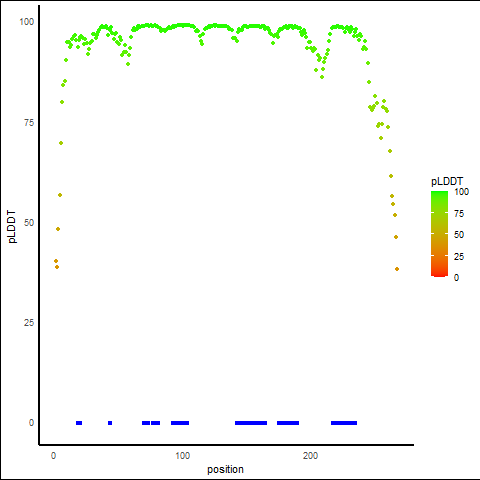The image size is (480, 480).
Task: Click the y-axis tick label 50
Action: click(29, 223)
